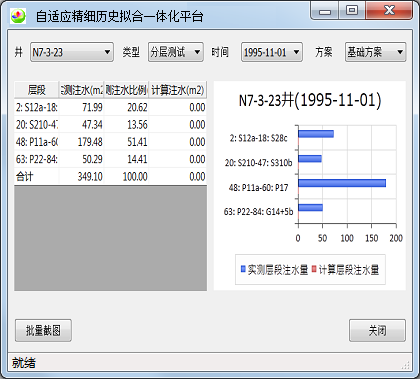Click the red 计算层段注水量 legend swatch

[x=314, y=269]
